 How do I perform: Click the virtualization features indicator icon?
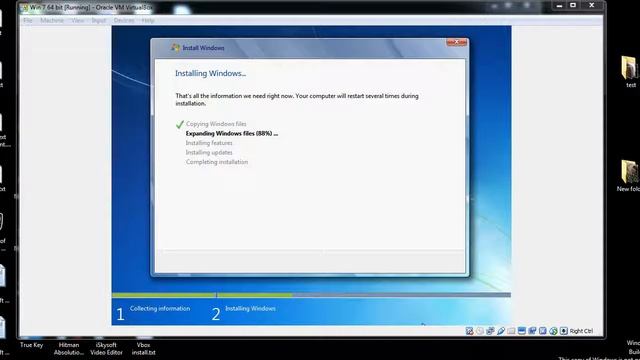click(542, 331)
